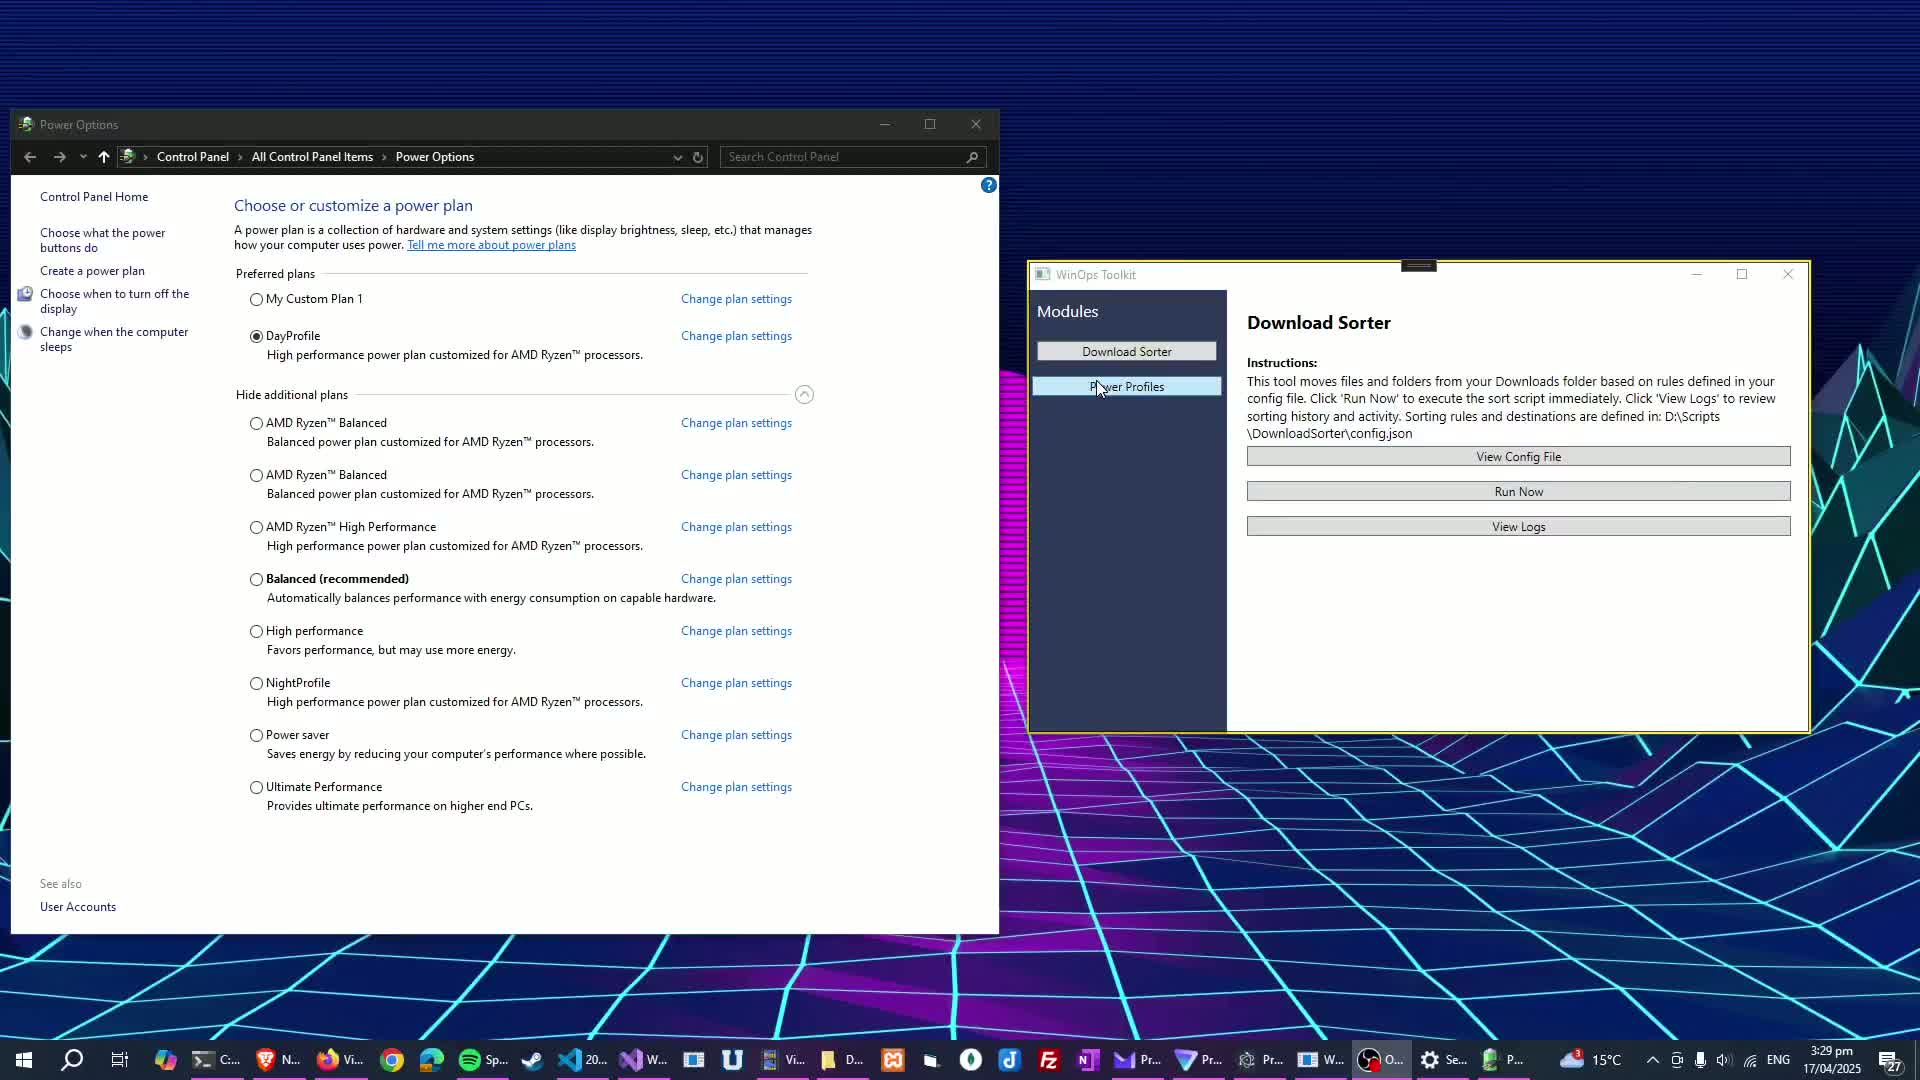Open the address bar history dropdown
This screenshot has width=1920, height=1080.
(x=677, y=157)
